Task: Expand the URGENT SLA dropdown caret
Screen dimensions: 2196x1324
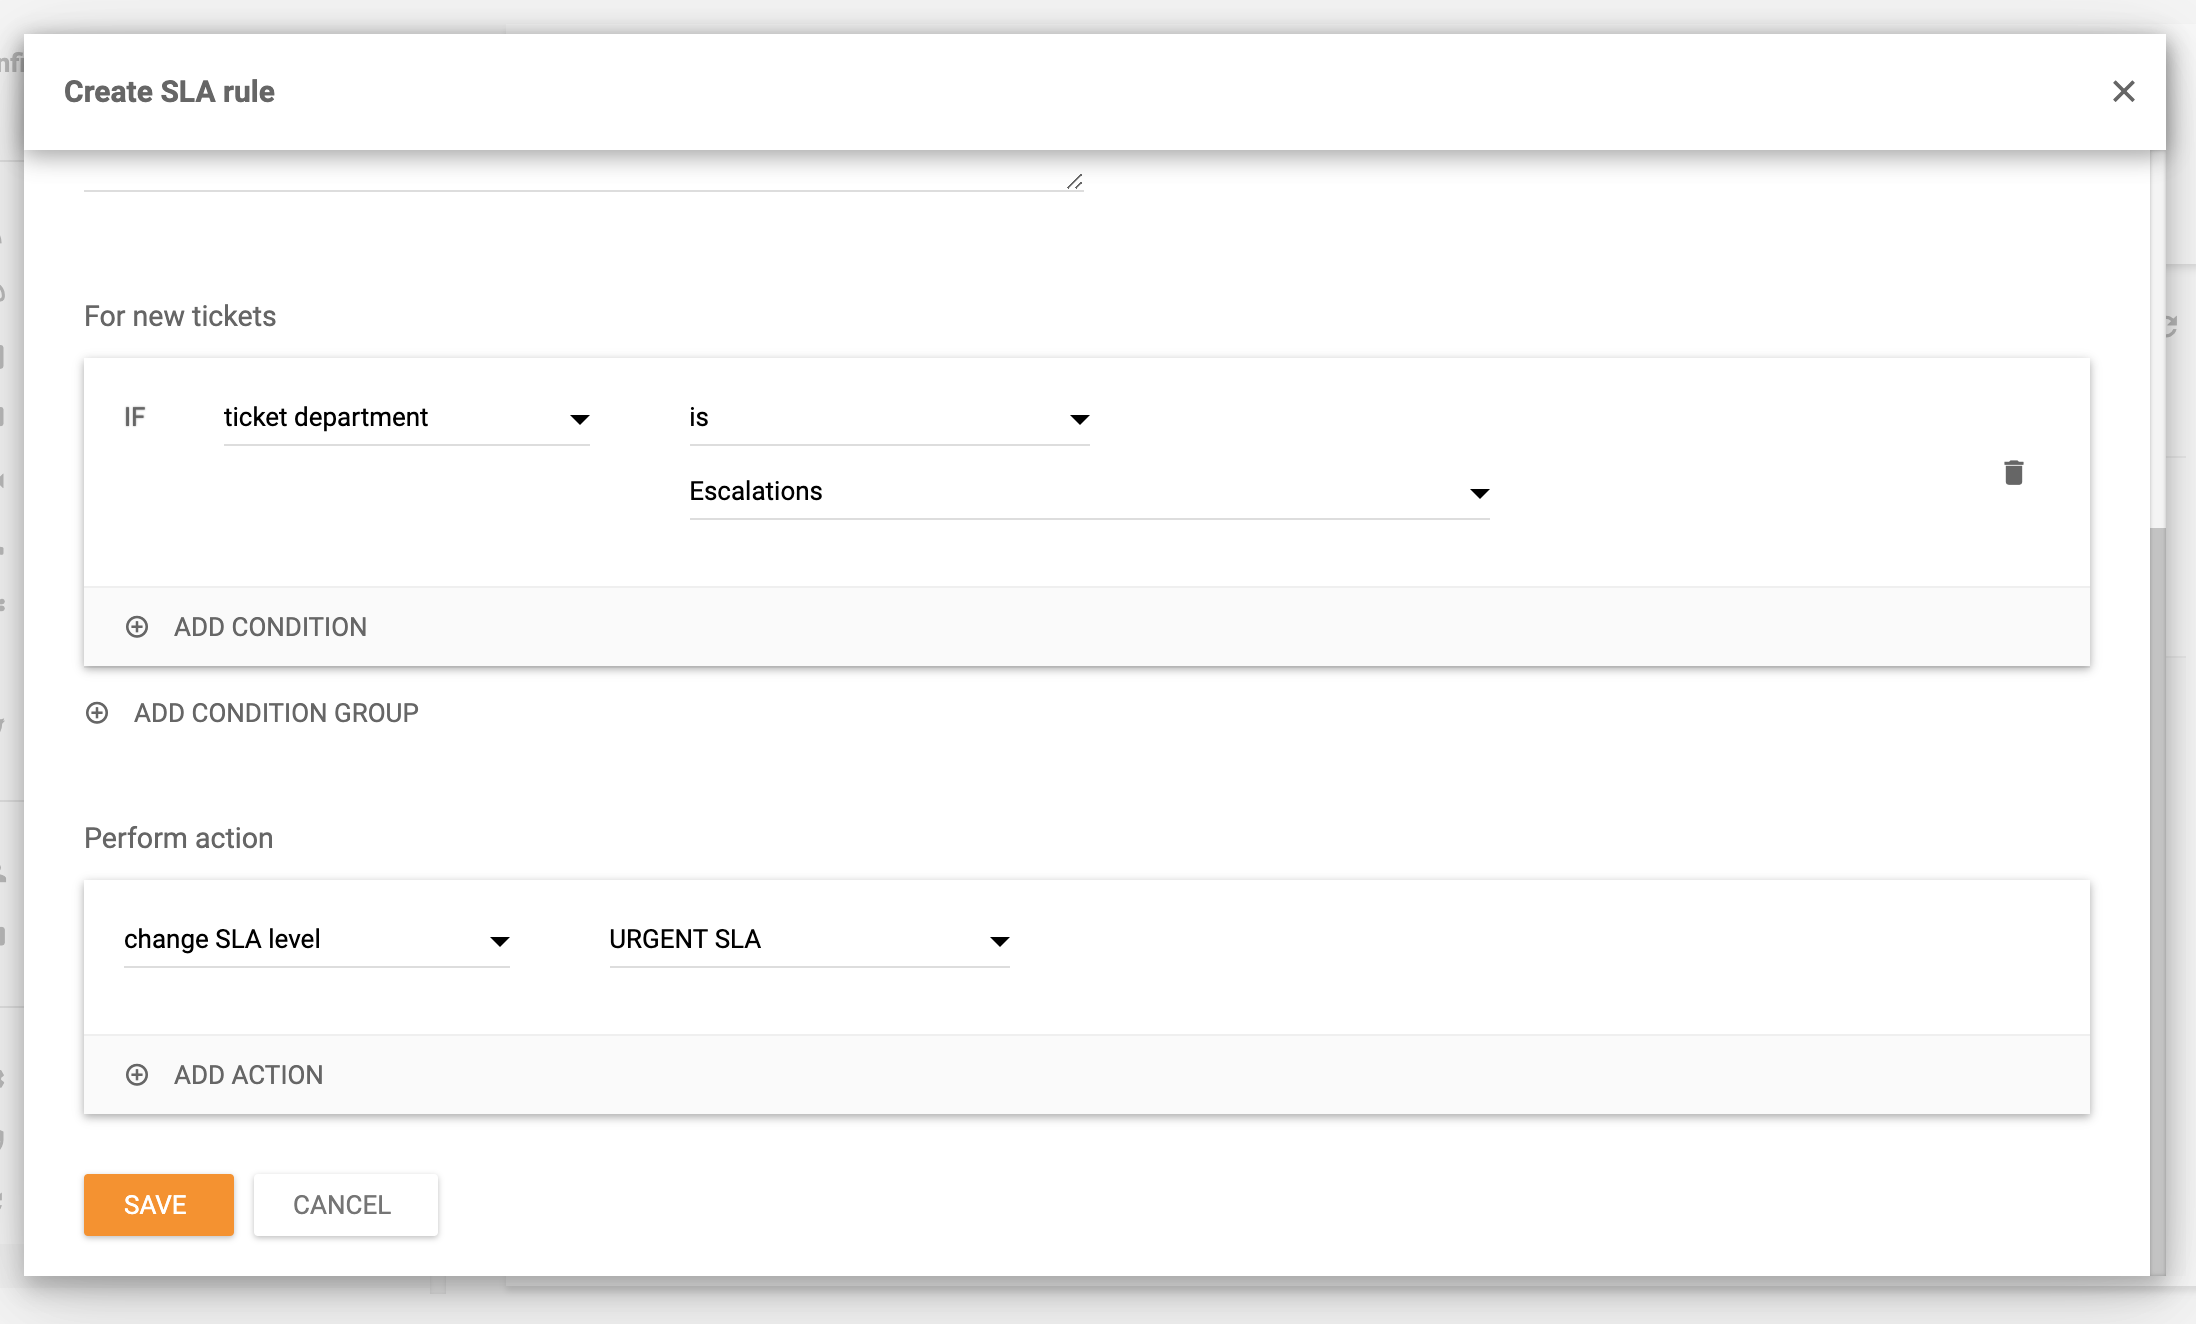Action: (x=999, y=941)
